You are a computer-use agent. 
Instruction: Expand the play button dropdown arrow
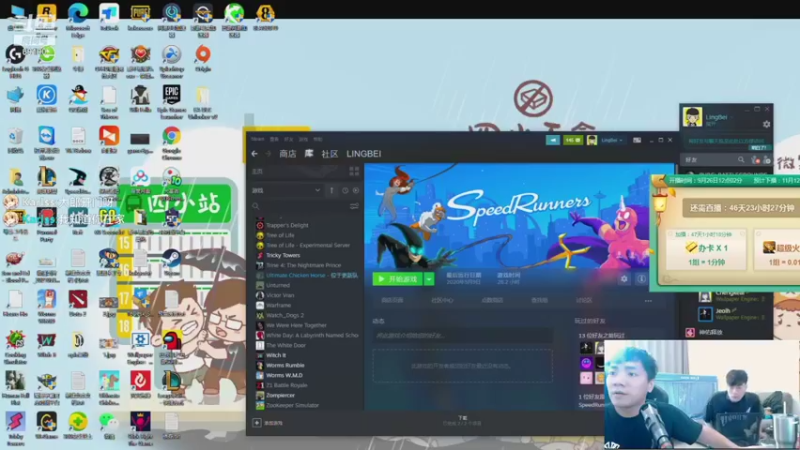(x=429, y=279)
